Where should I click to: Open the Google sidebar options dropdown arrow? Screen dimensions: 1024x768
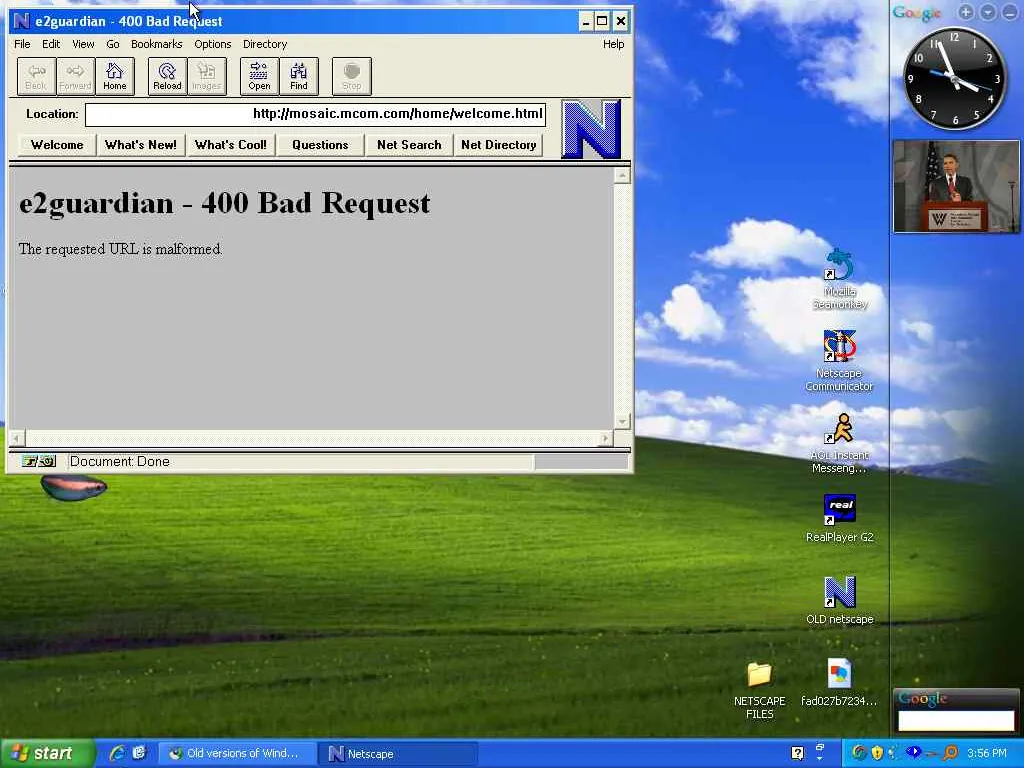tap(988, 12)
